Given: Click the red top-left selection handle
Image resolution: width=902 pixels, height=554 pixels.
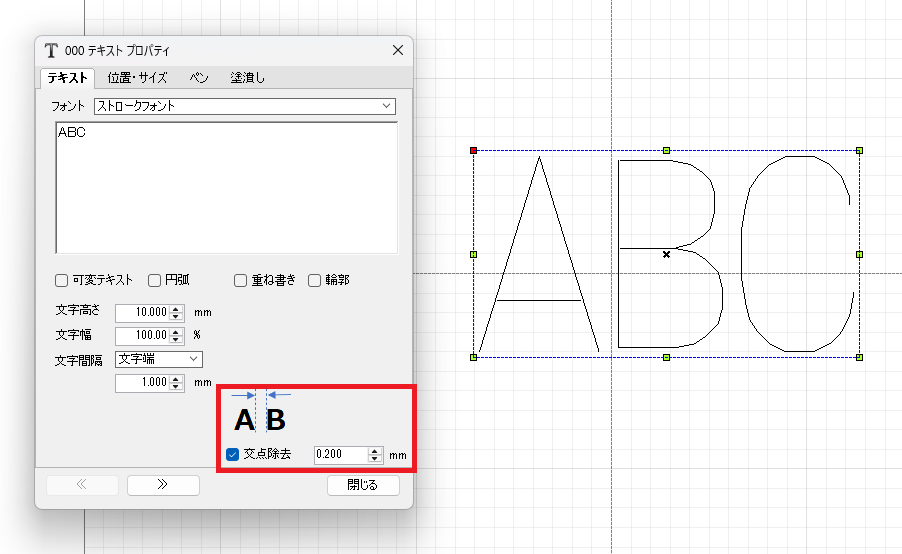Looking at the screenshot, I should coord(473,151).
